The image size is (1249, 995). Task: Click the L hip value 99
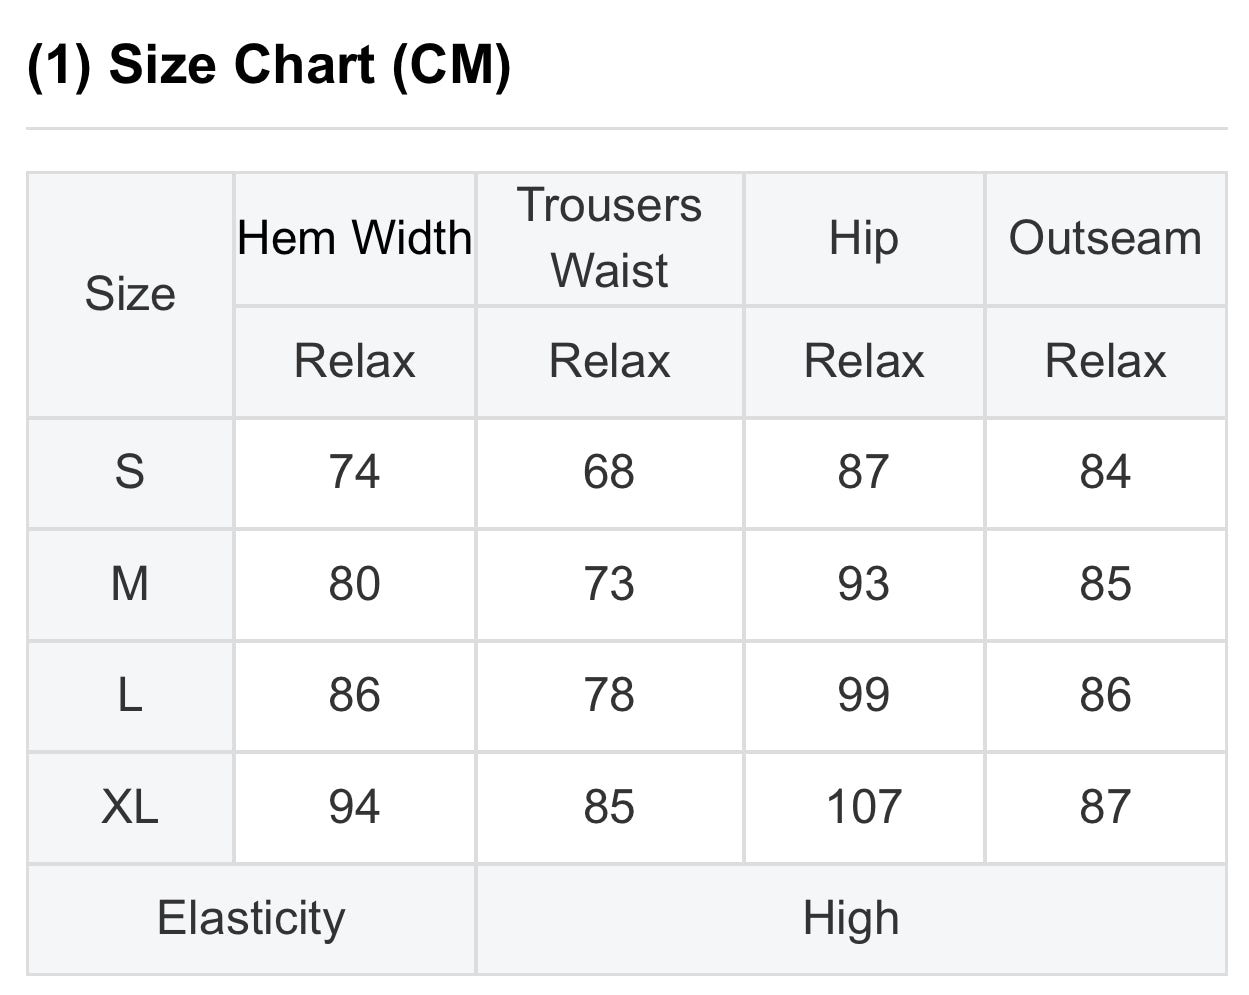pos(864,695)
